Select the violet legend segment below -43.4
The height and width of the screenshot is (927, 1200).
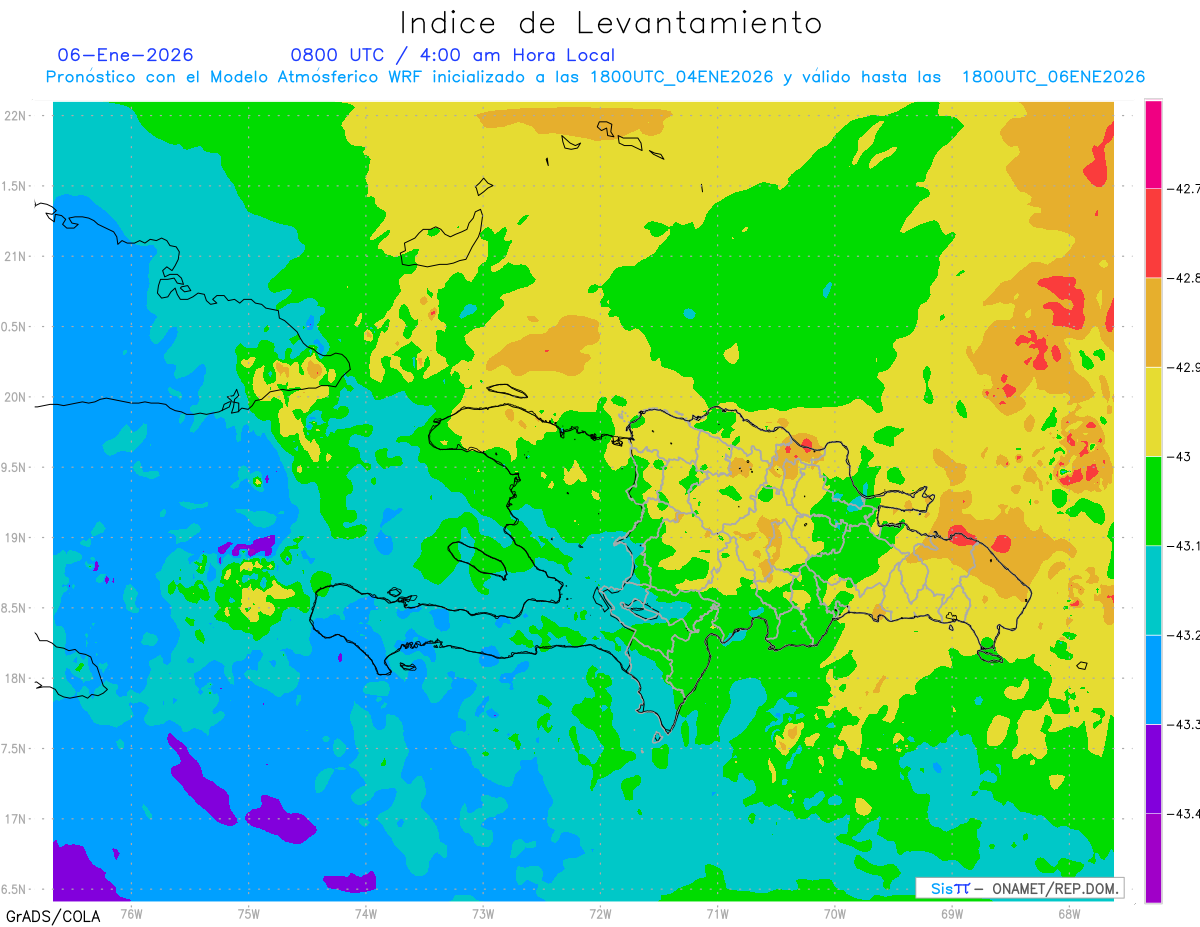coord(1153,857)
